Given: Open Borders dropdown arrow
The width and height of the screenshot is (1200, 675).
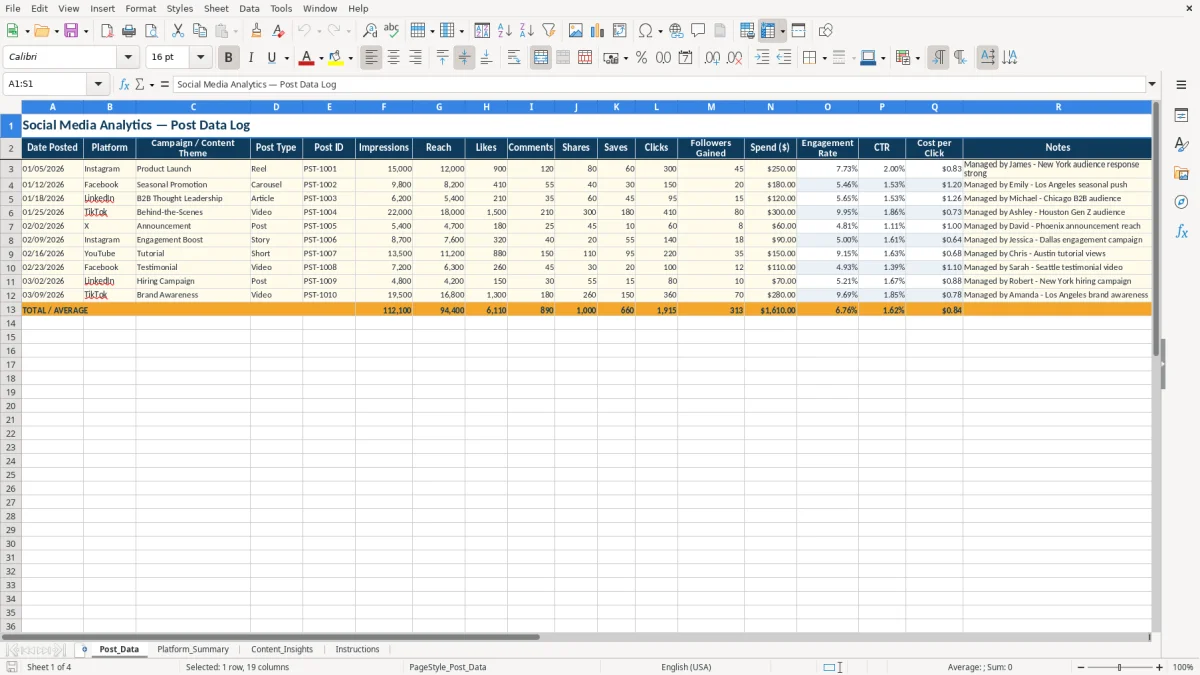Looking at the screenshot, I should [x=824, y=58].
